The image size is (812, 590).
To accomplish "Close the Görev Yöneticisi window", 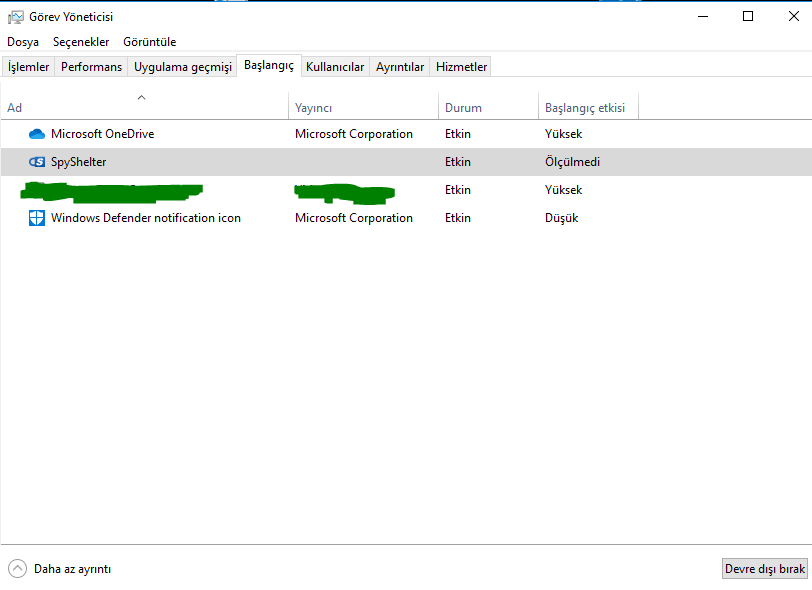I will tap(793, 17).
